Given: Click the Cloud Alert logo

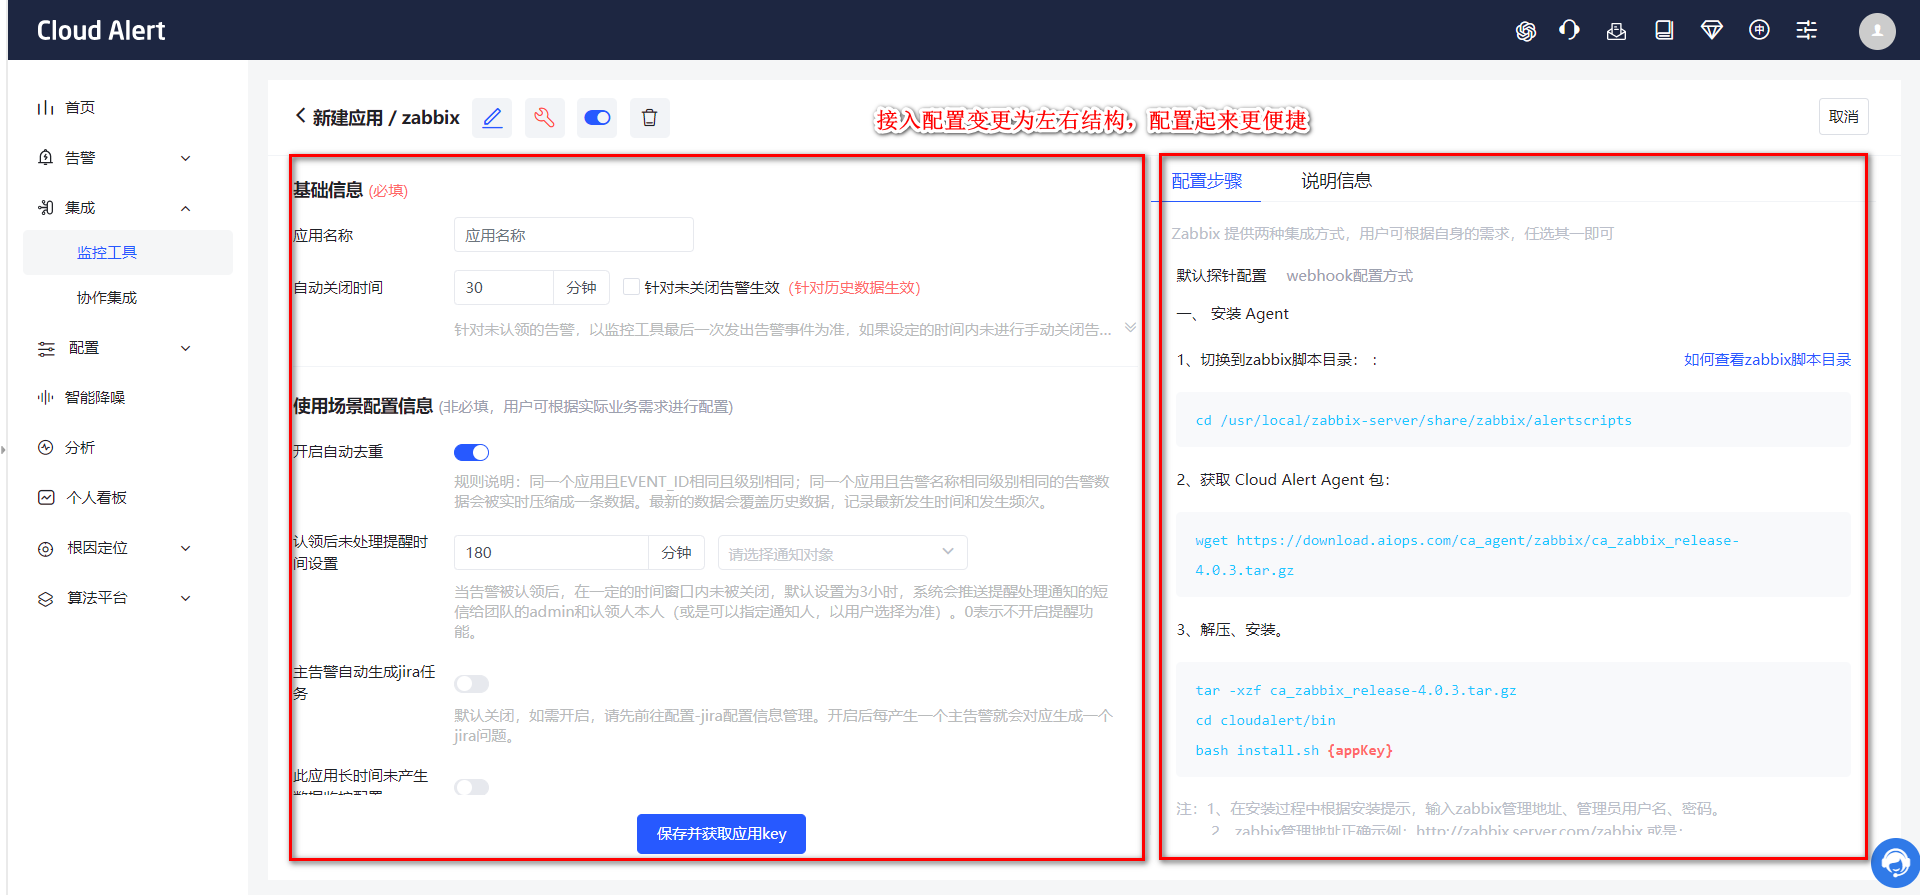Looking at the screenshot, I should pos(101,31).
